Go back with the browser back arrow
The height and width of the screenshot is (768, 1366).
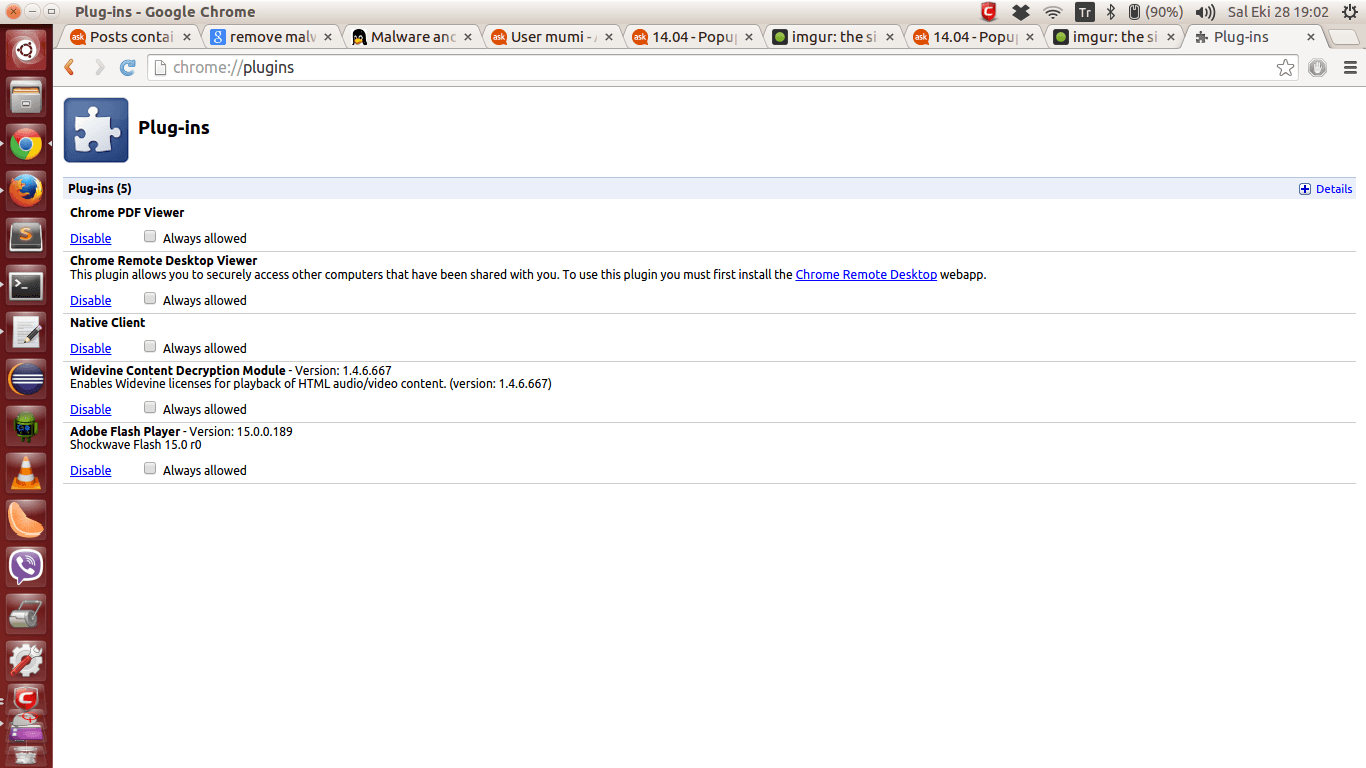(69, 67)
